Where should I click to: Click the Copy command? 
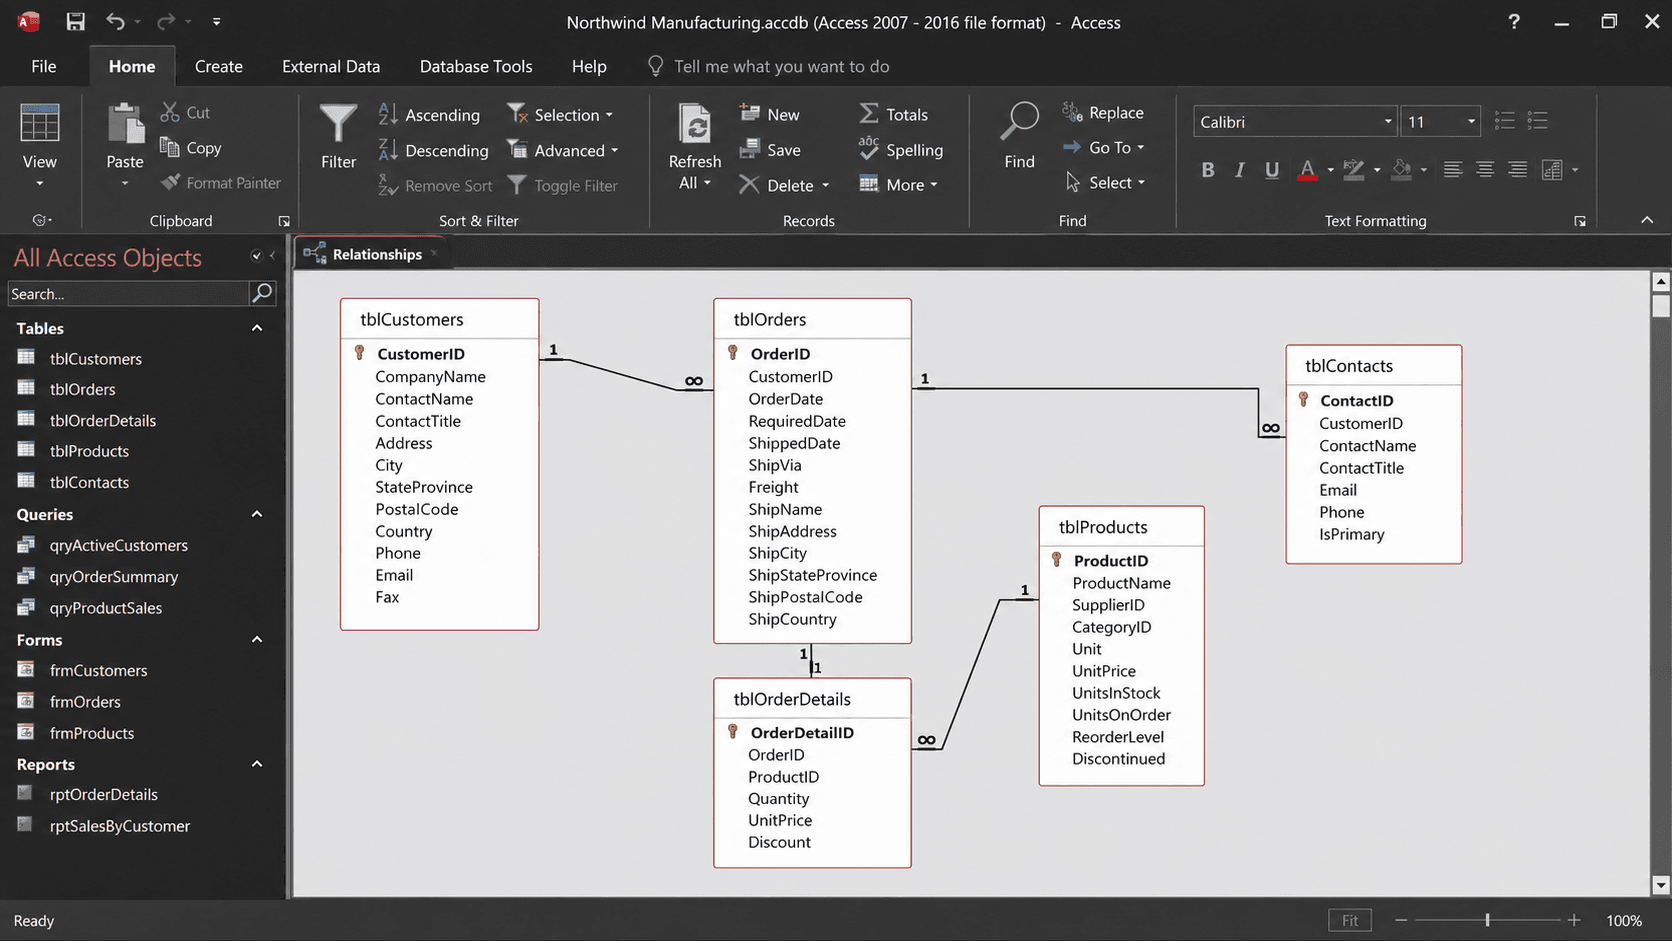point(191,148)
